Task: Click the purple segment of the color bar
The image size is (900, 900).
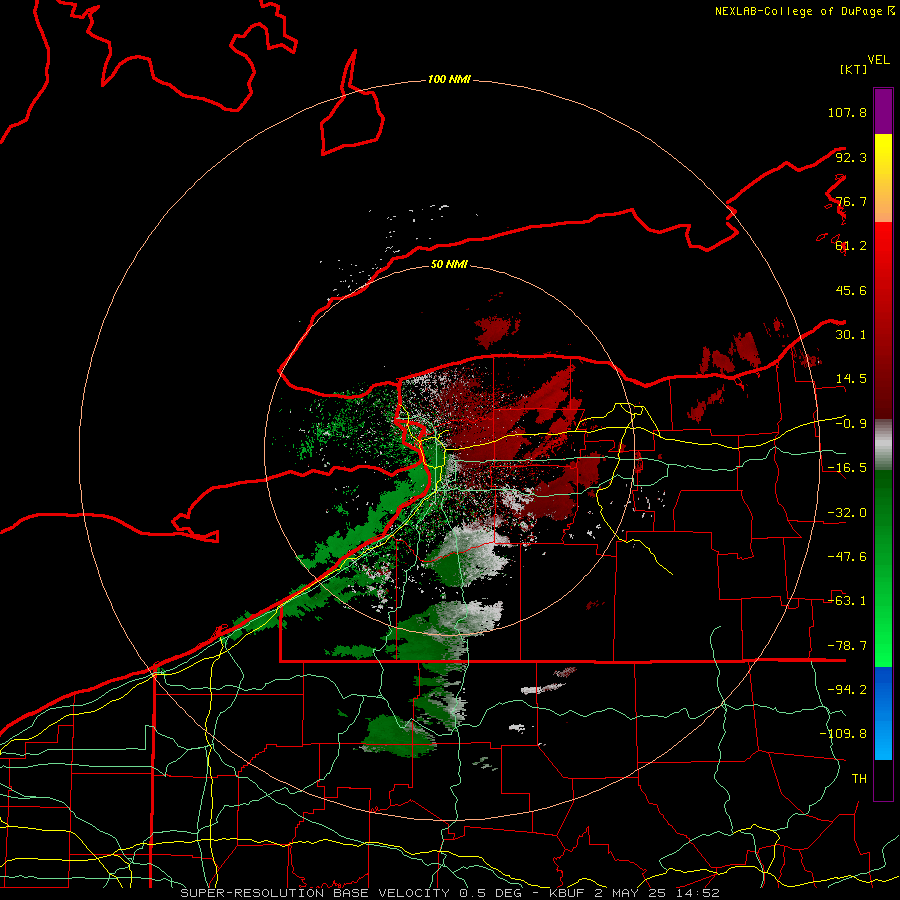Action: click(x=883, y=112)
